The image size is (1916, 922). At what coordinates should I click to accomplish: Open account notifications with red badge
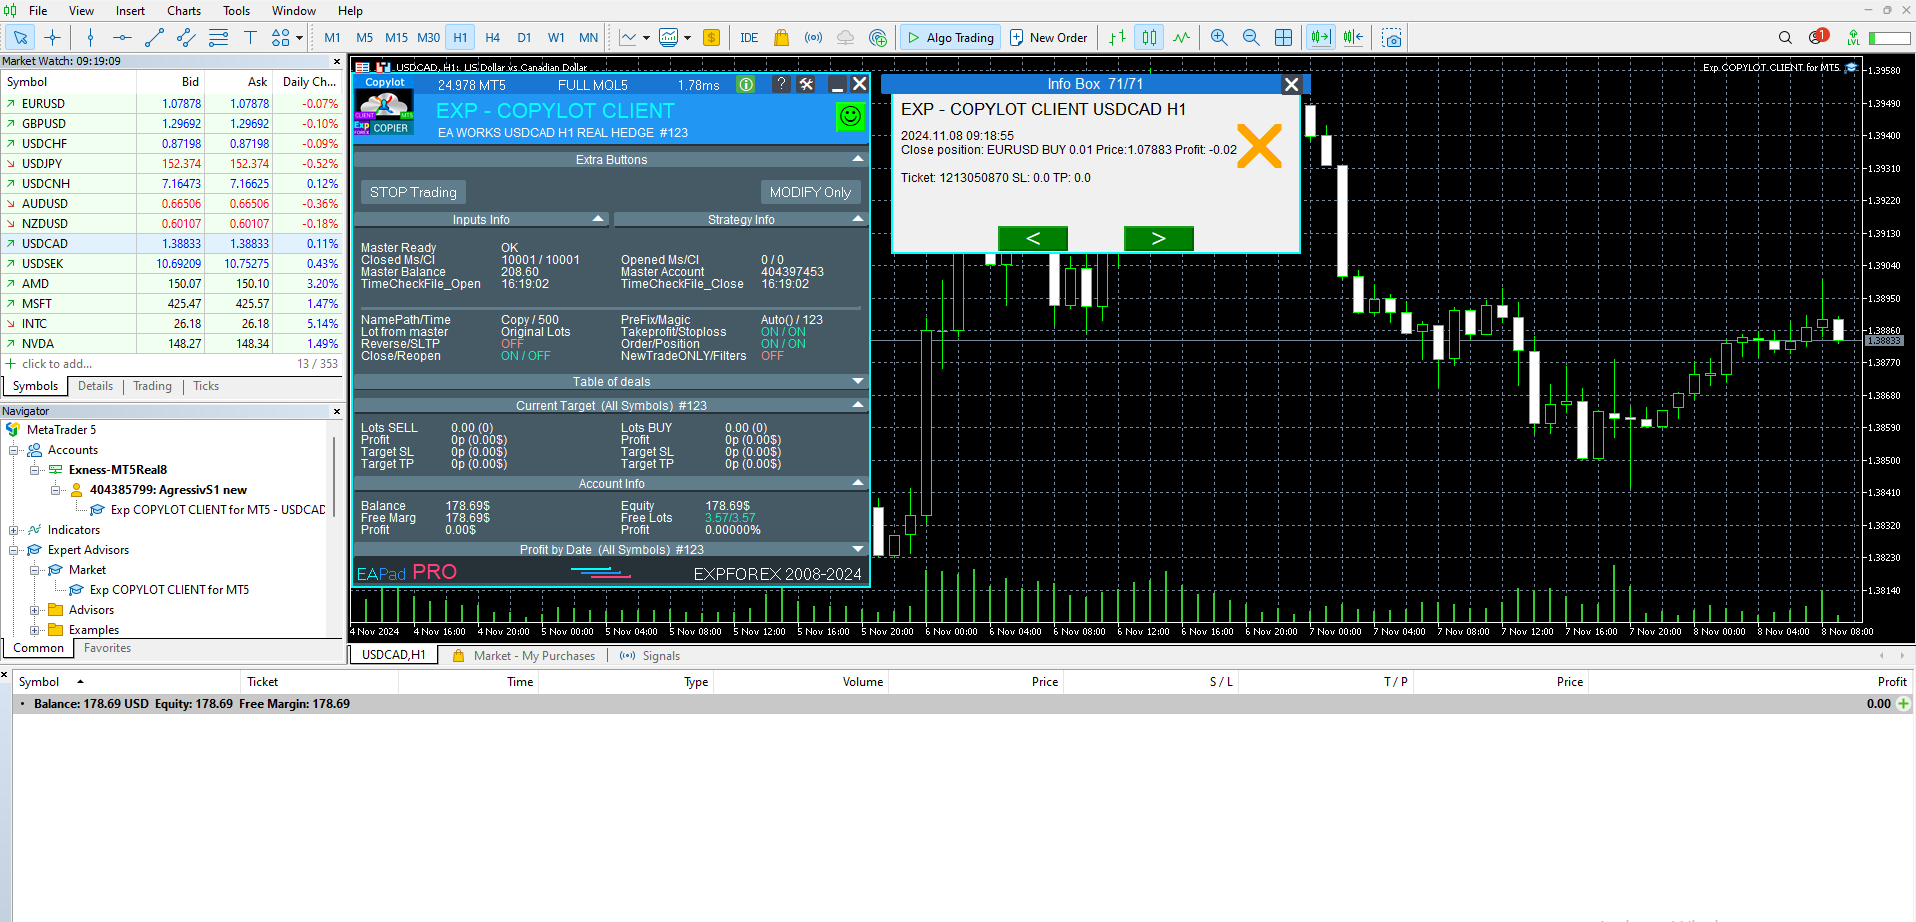[1818, 37]
